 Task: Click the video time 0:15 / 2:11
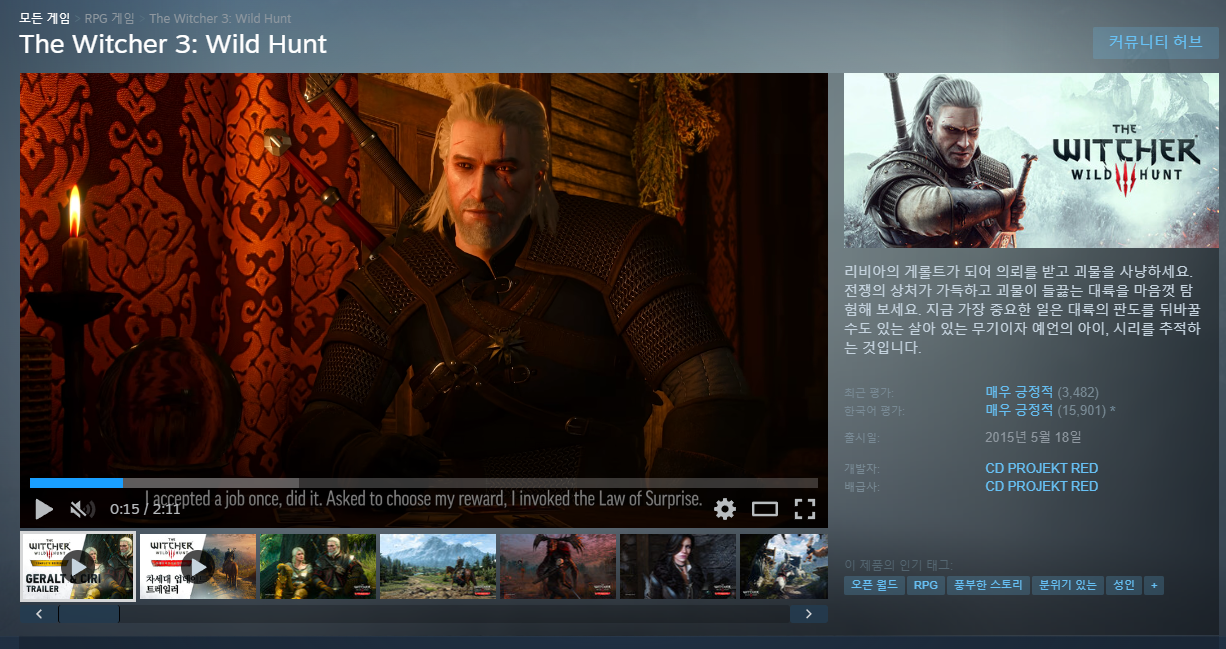[x=145, y=509]
